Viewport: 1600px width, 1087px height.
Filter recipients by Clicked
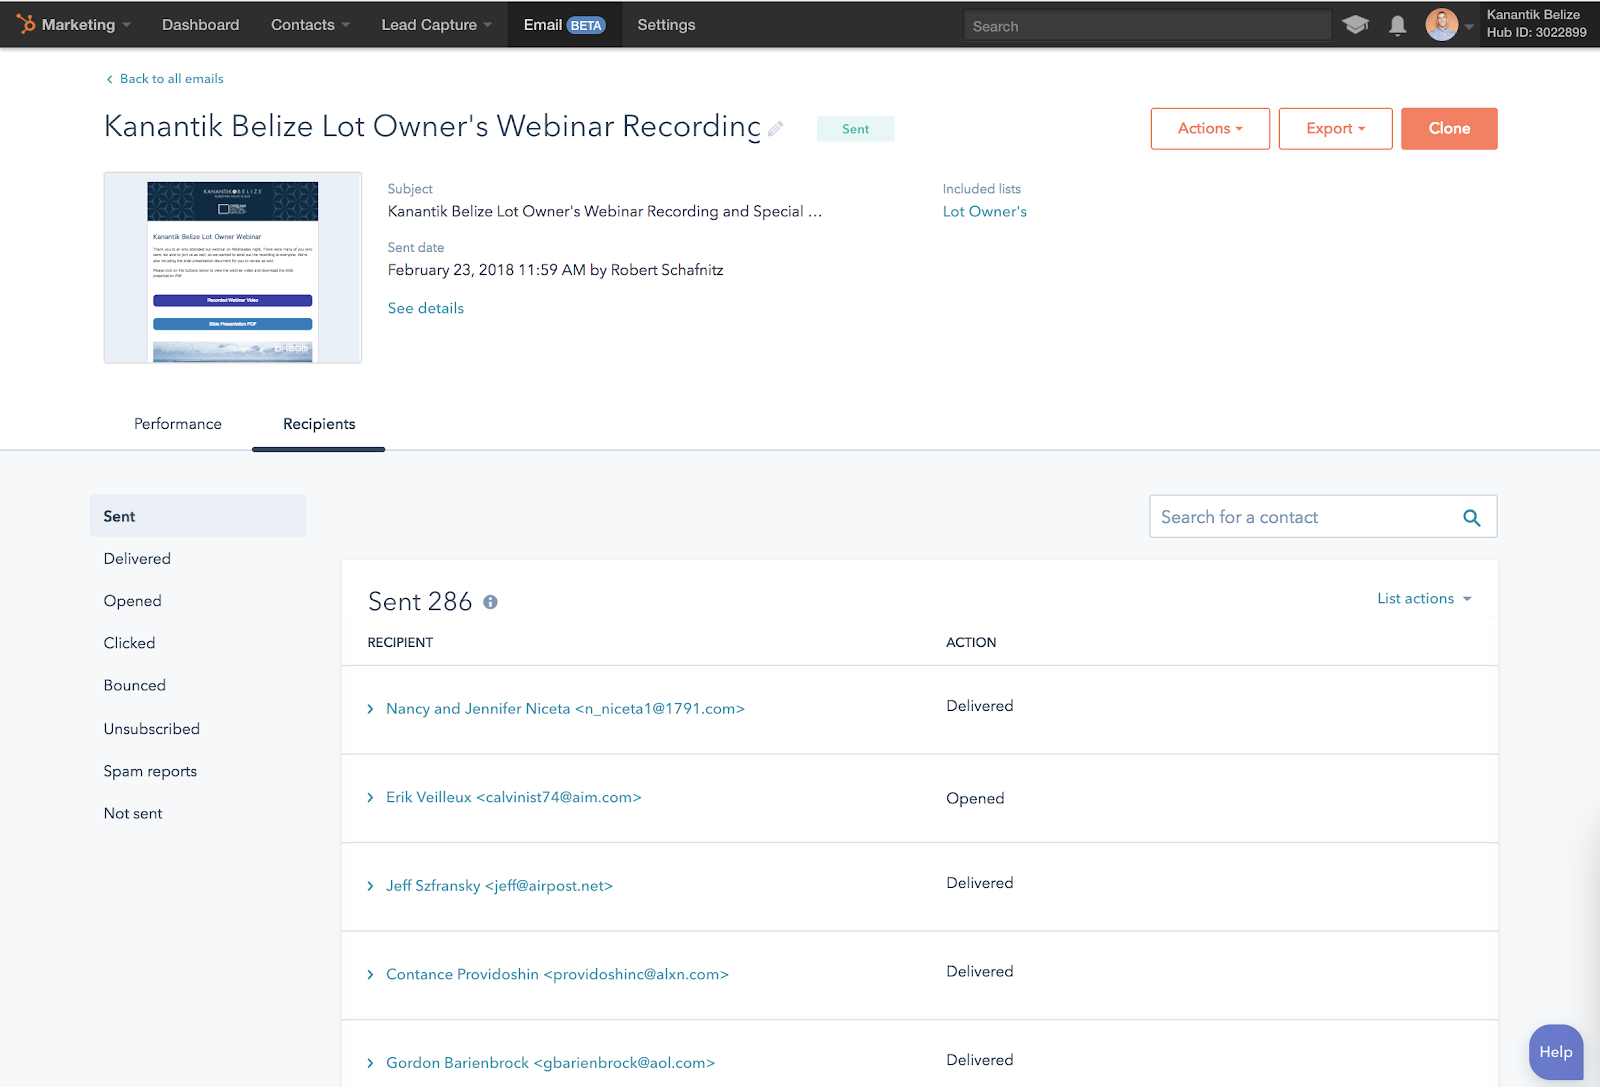(x=129, y=643)
